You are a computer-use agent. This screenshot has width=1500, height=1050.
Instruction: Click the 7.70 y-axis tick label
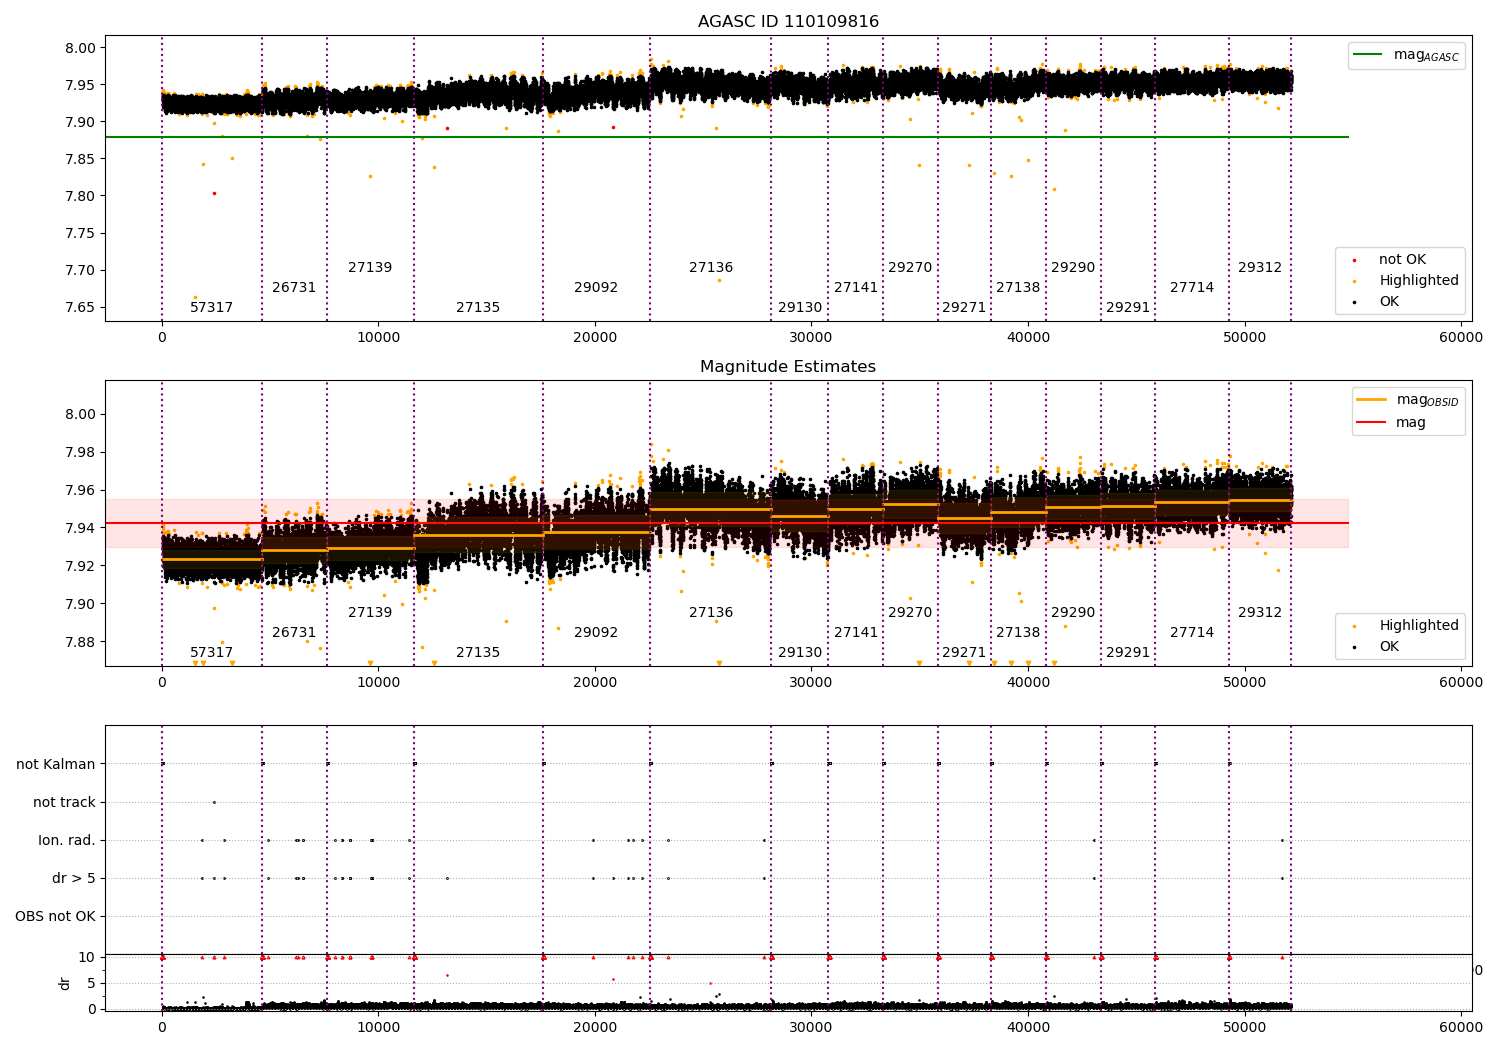tap(80, 270)
